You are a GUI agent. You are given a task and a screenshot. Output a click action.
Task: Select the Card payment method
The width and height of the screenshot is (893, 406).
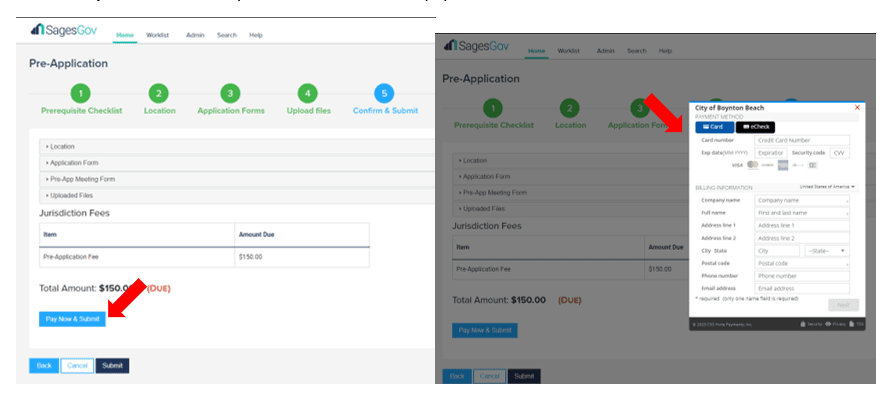(x=713, y=127)
